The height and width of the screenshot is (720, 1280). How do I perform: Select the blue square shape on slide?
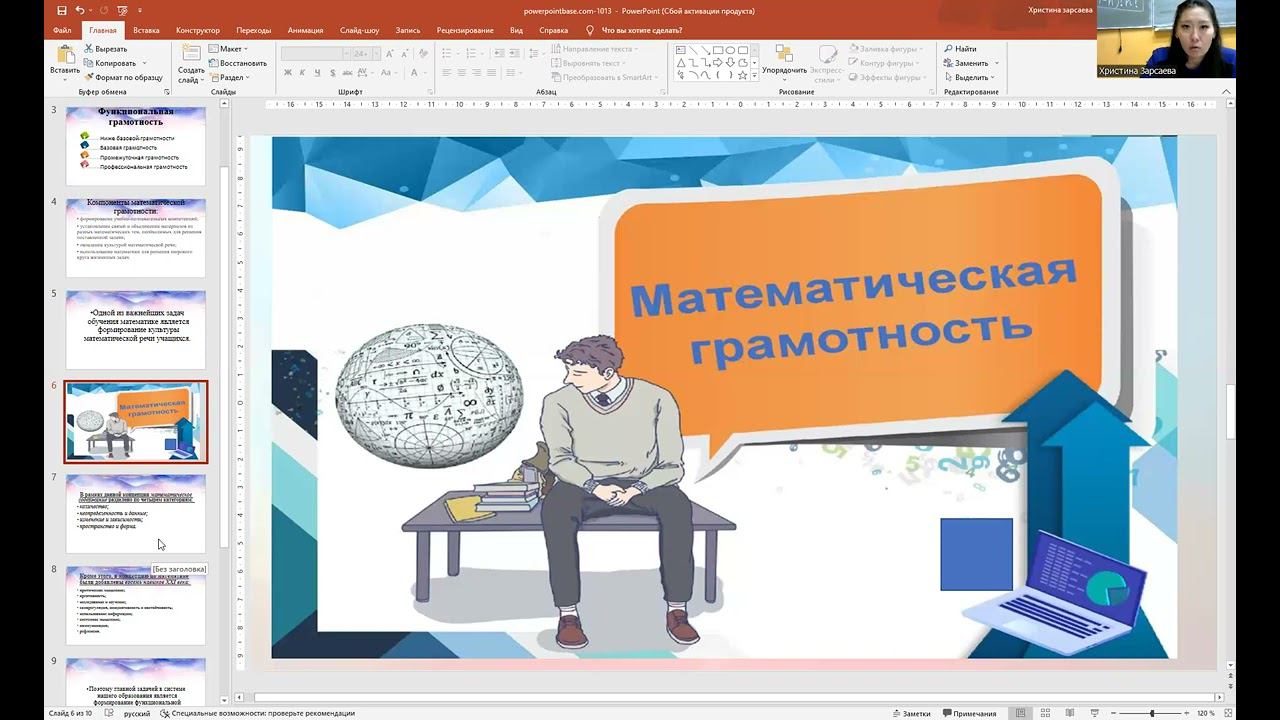pyautogui.click(x=976, y=554)
